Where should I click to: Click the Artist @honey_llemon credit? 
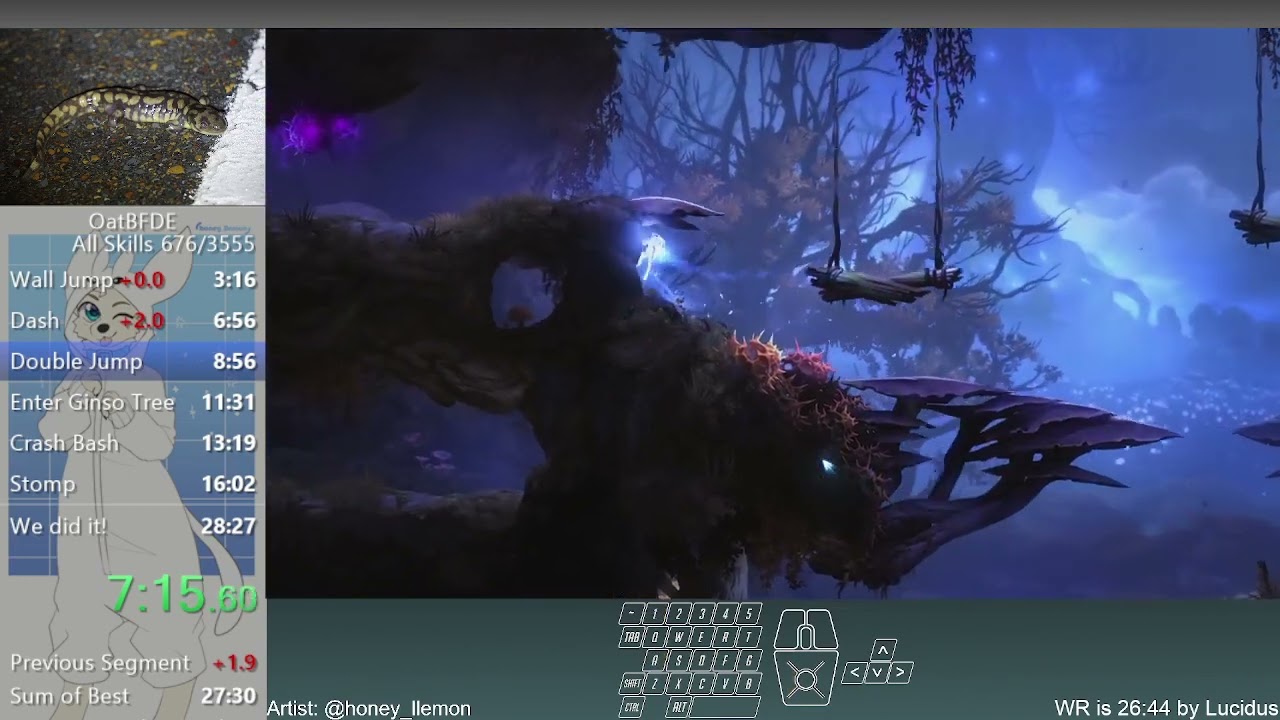(x=368, y=708)
